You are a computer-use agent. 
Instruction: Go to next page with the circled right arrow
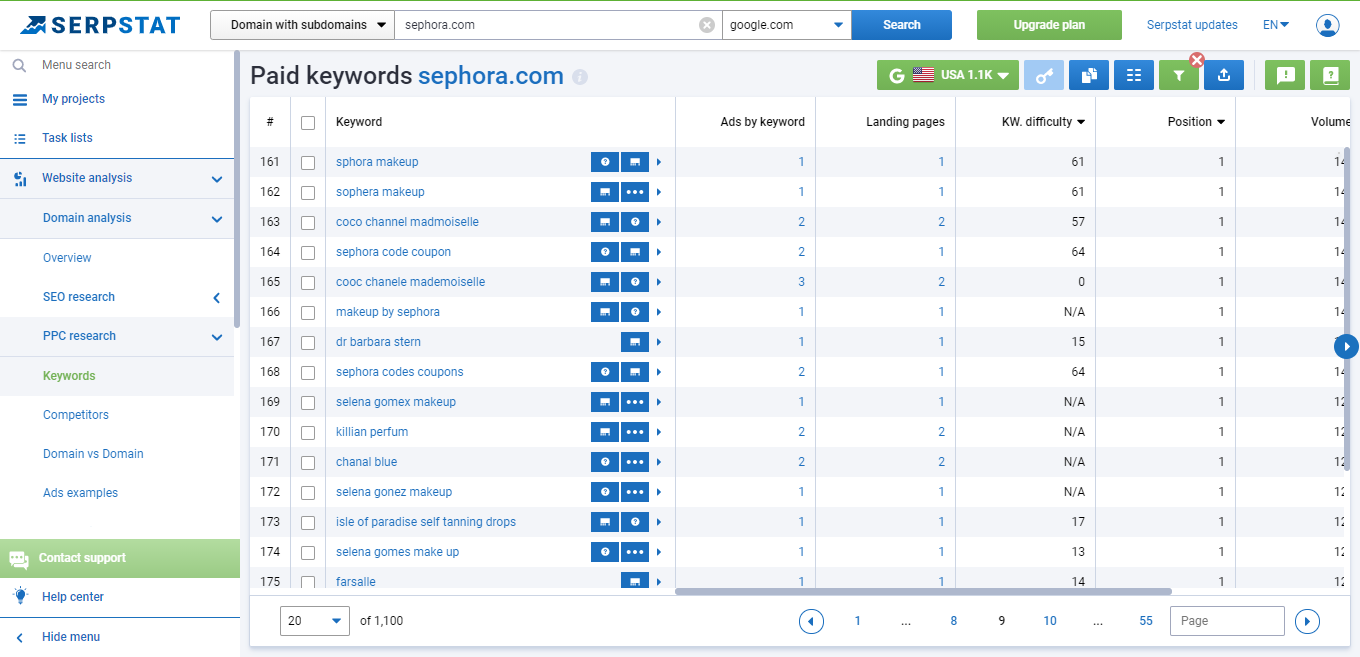tap(1307, 621)
